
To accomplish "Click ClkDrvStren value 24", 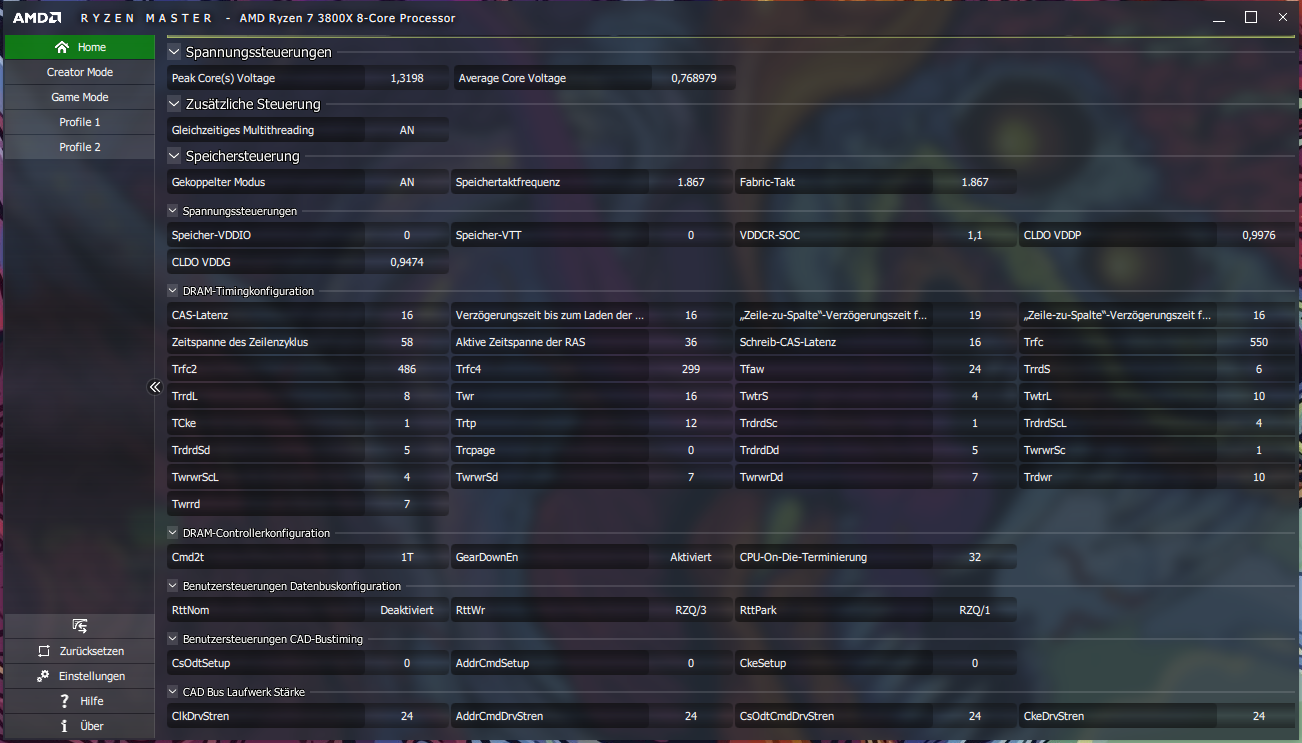I will coord(407,716).
